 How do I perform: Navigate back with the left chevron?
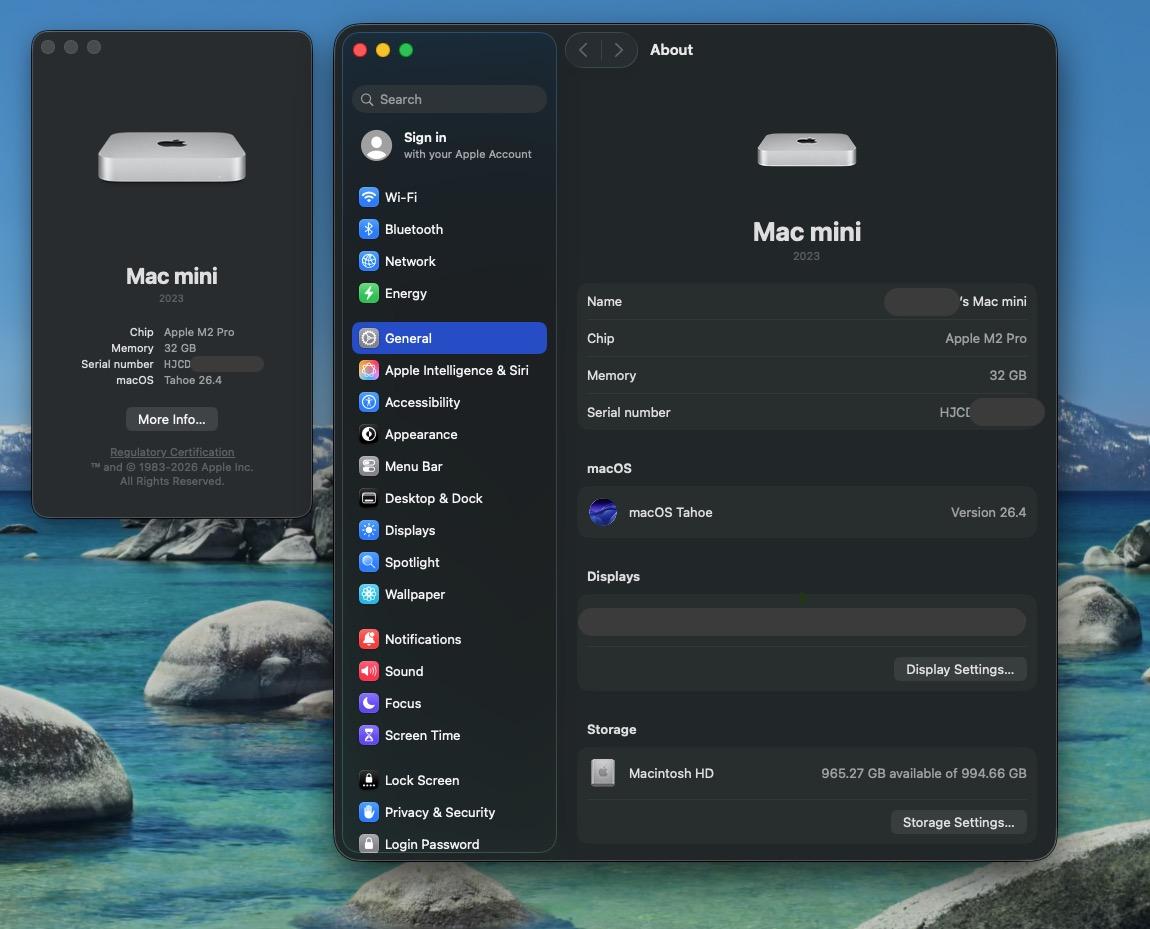[x=584, y=50]
